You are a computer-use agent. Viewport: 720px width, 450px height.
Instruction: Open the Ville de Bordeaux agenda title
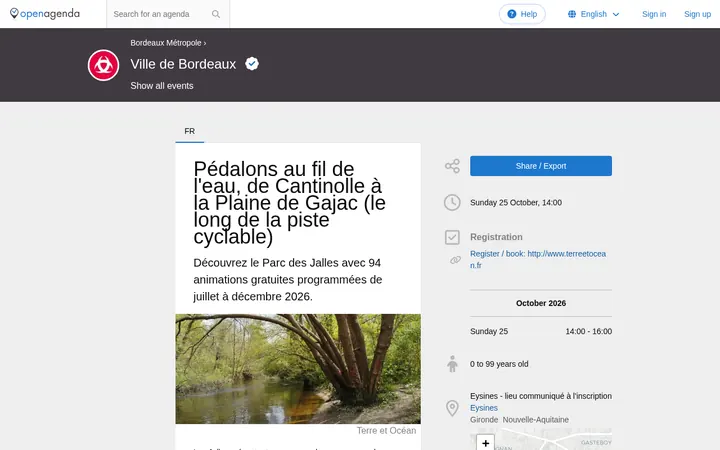(183, 64)
